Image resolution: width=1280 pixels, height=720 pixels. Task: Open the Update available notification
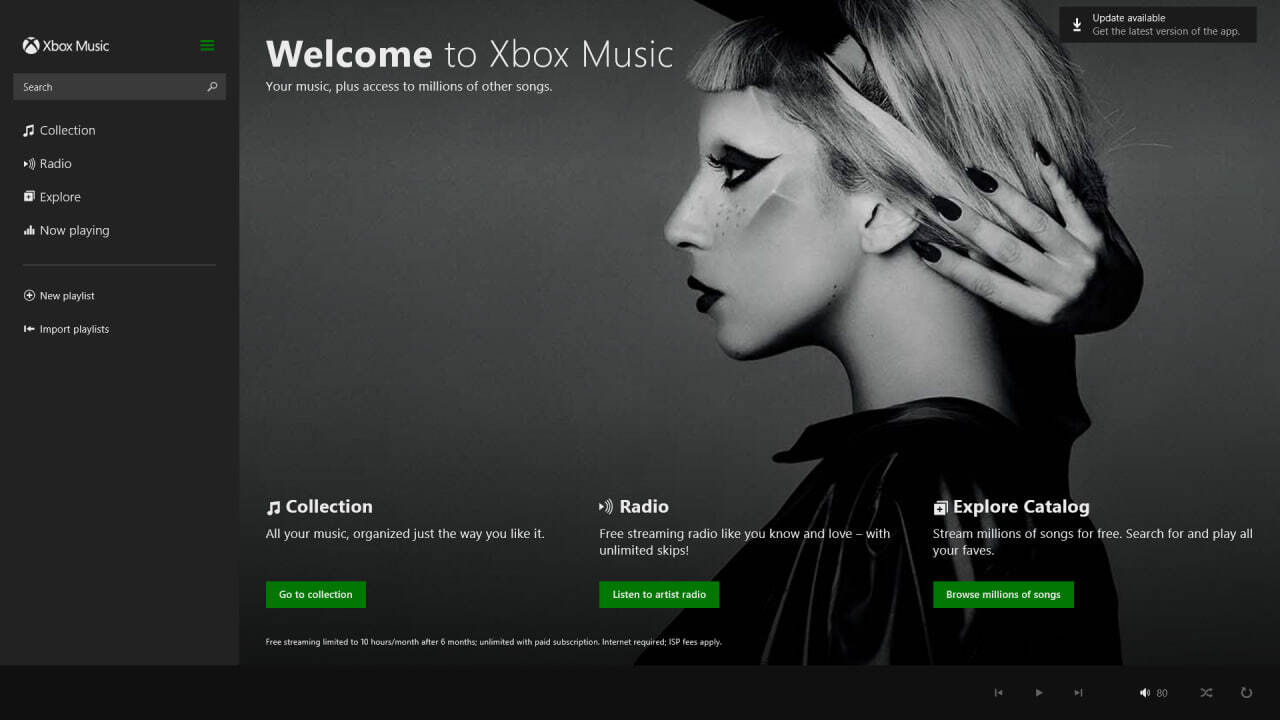1158,25
